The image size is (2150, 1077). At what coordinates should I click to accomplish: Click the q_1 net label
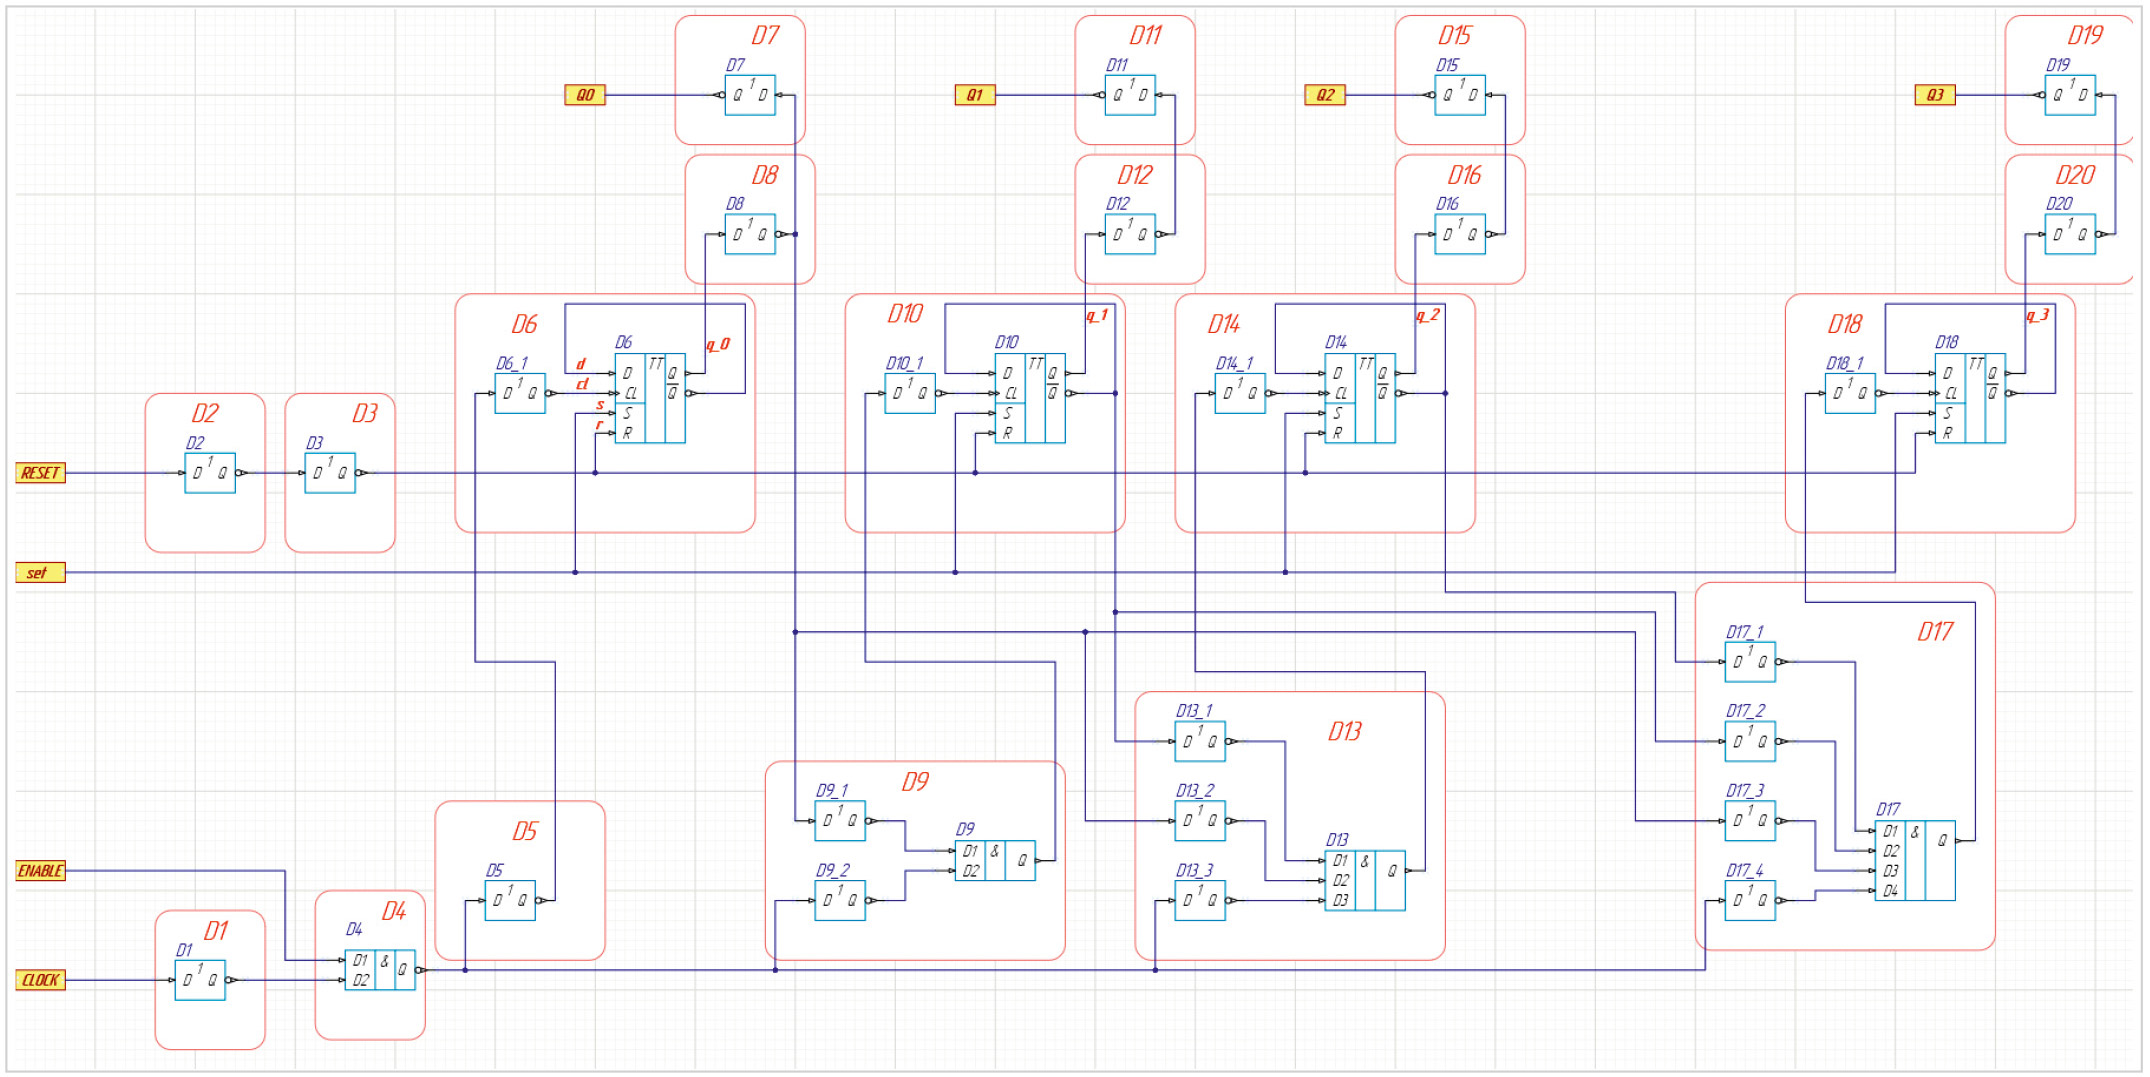pos(1097,315)
